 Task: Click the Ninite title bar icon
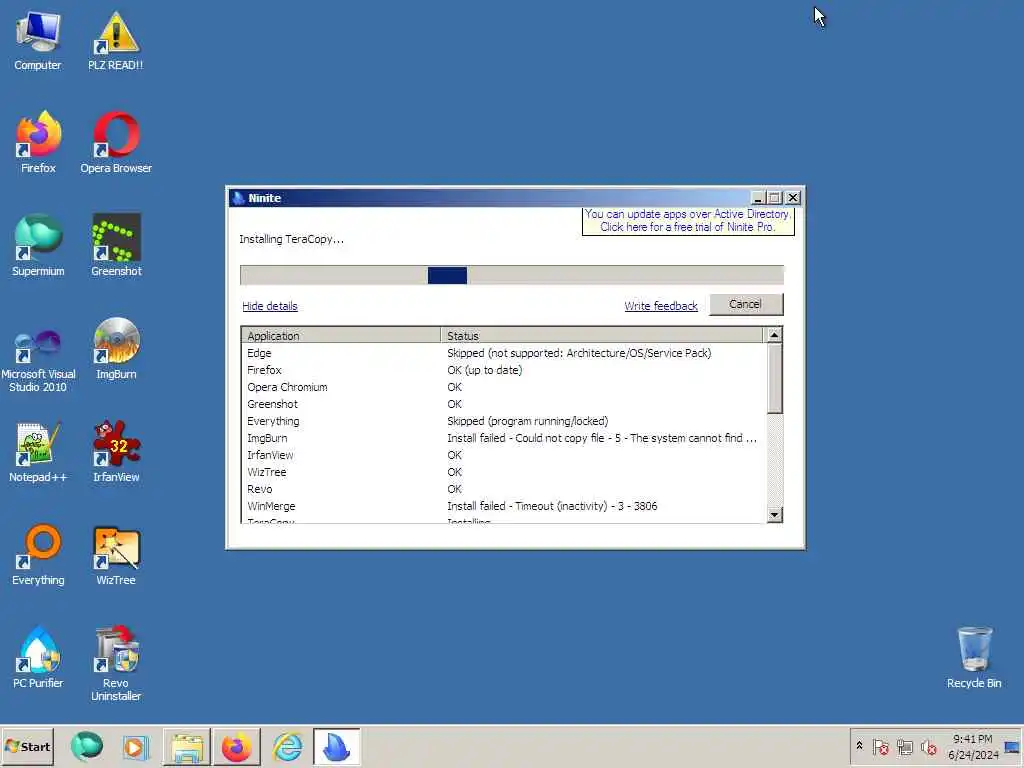tap(238, 198)
